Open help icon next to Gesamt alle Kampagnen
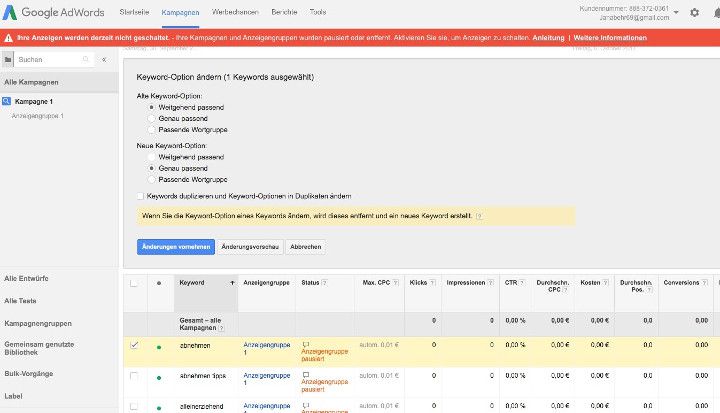 (221, 328)
